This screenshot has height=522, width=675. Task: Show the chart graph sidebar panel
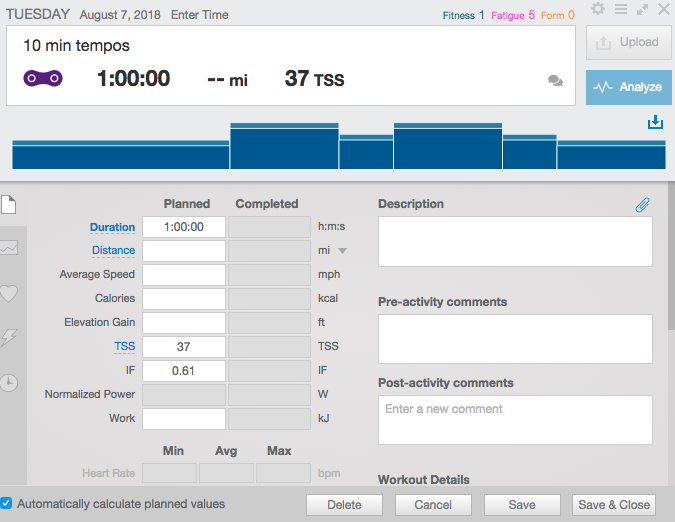[x=9, y=248]
